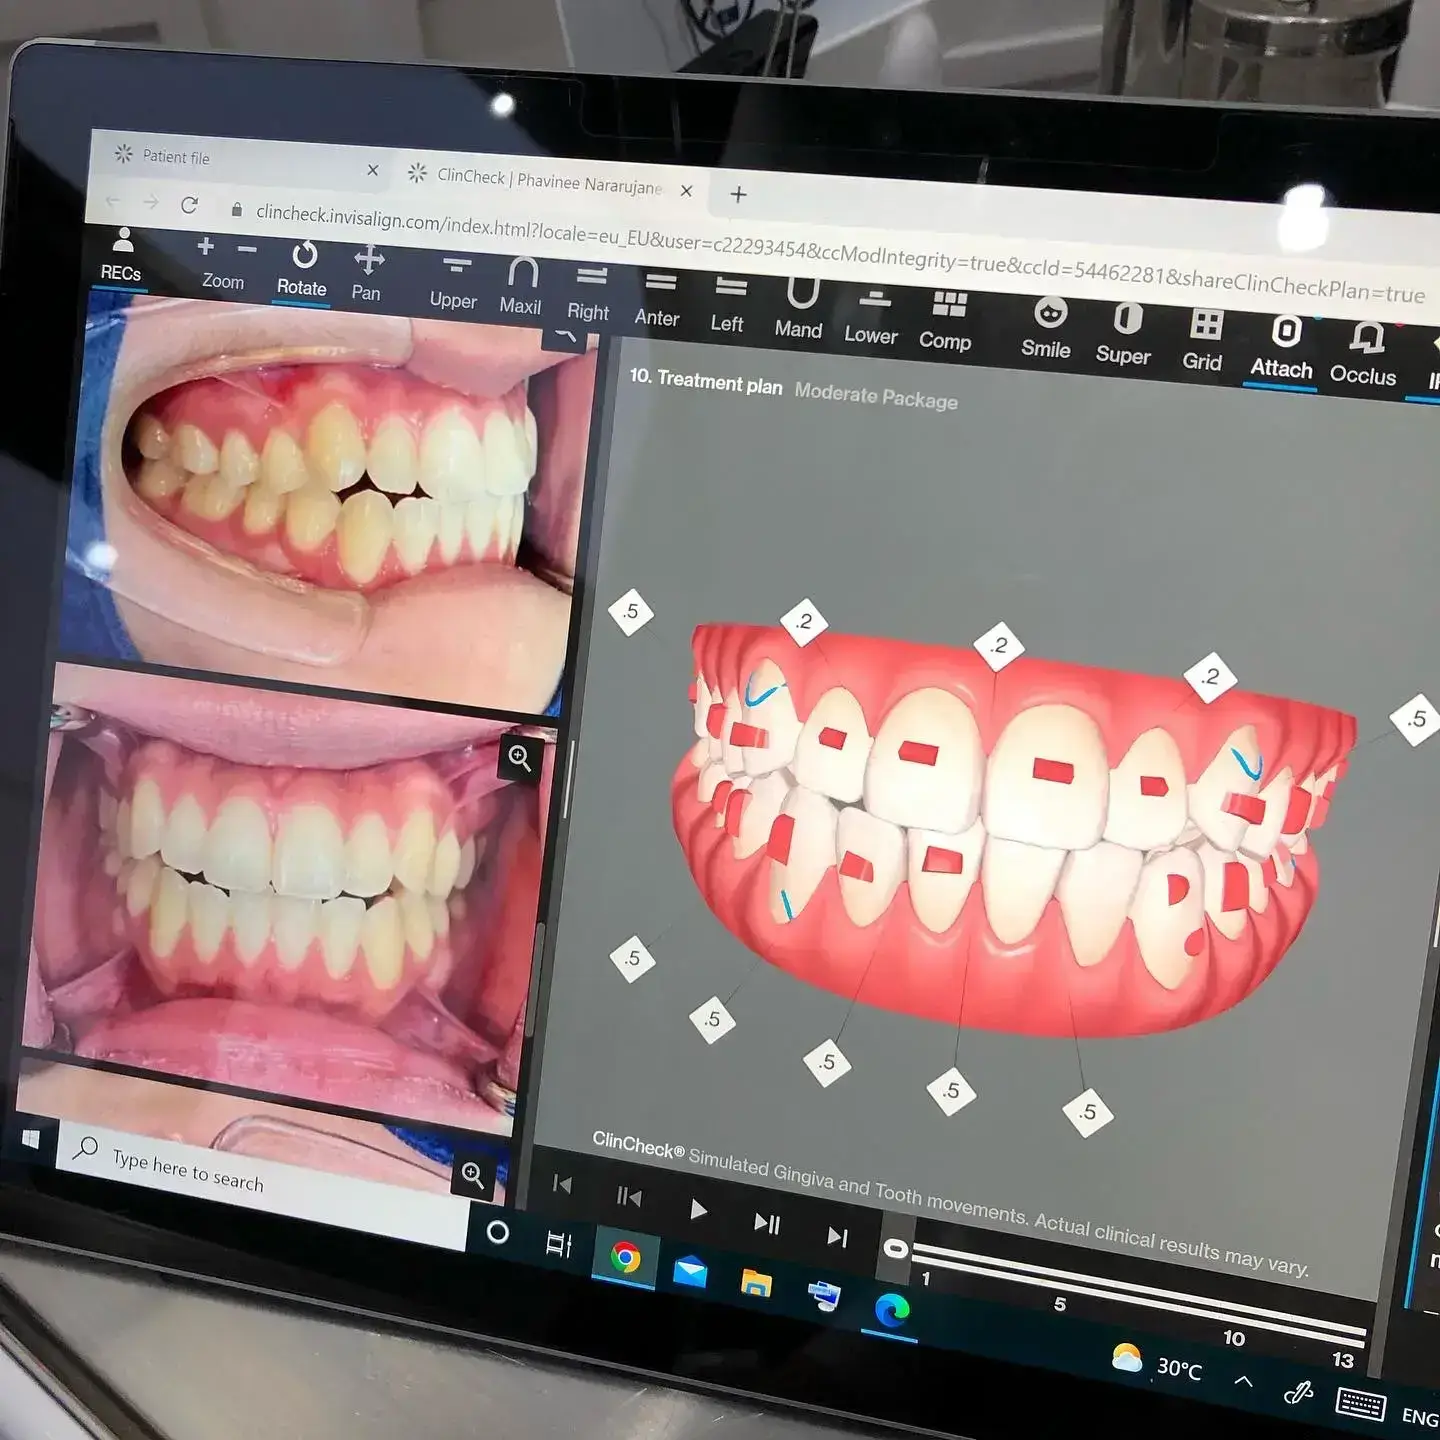This screenshot has height=1440, width=1440.
Task: Close the Patient file tab
Action: coord(373,171)
